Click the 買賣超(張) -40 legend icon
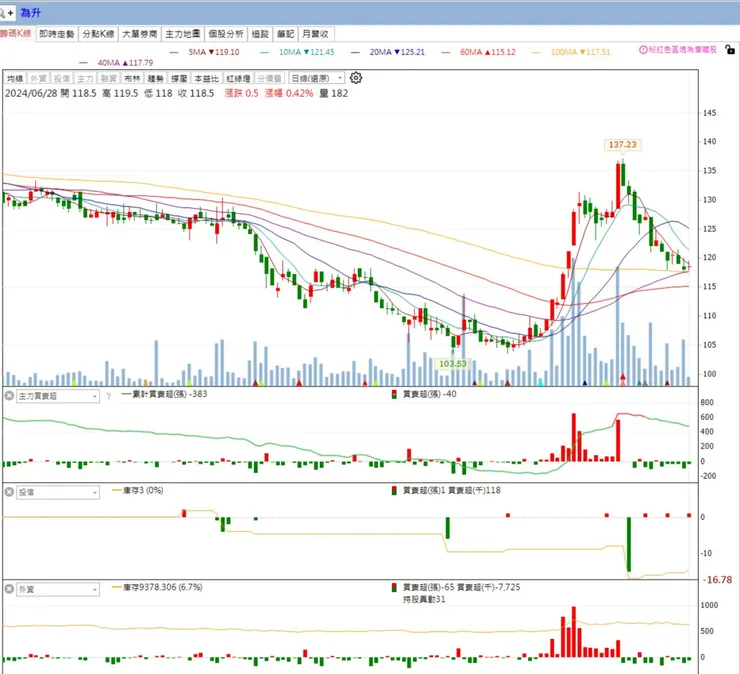 coord(394,394)
